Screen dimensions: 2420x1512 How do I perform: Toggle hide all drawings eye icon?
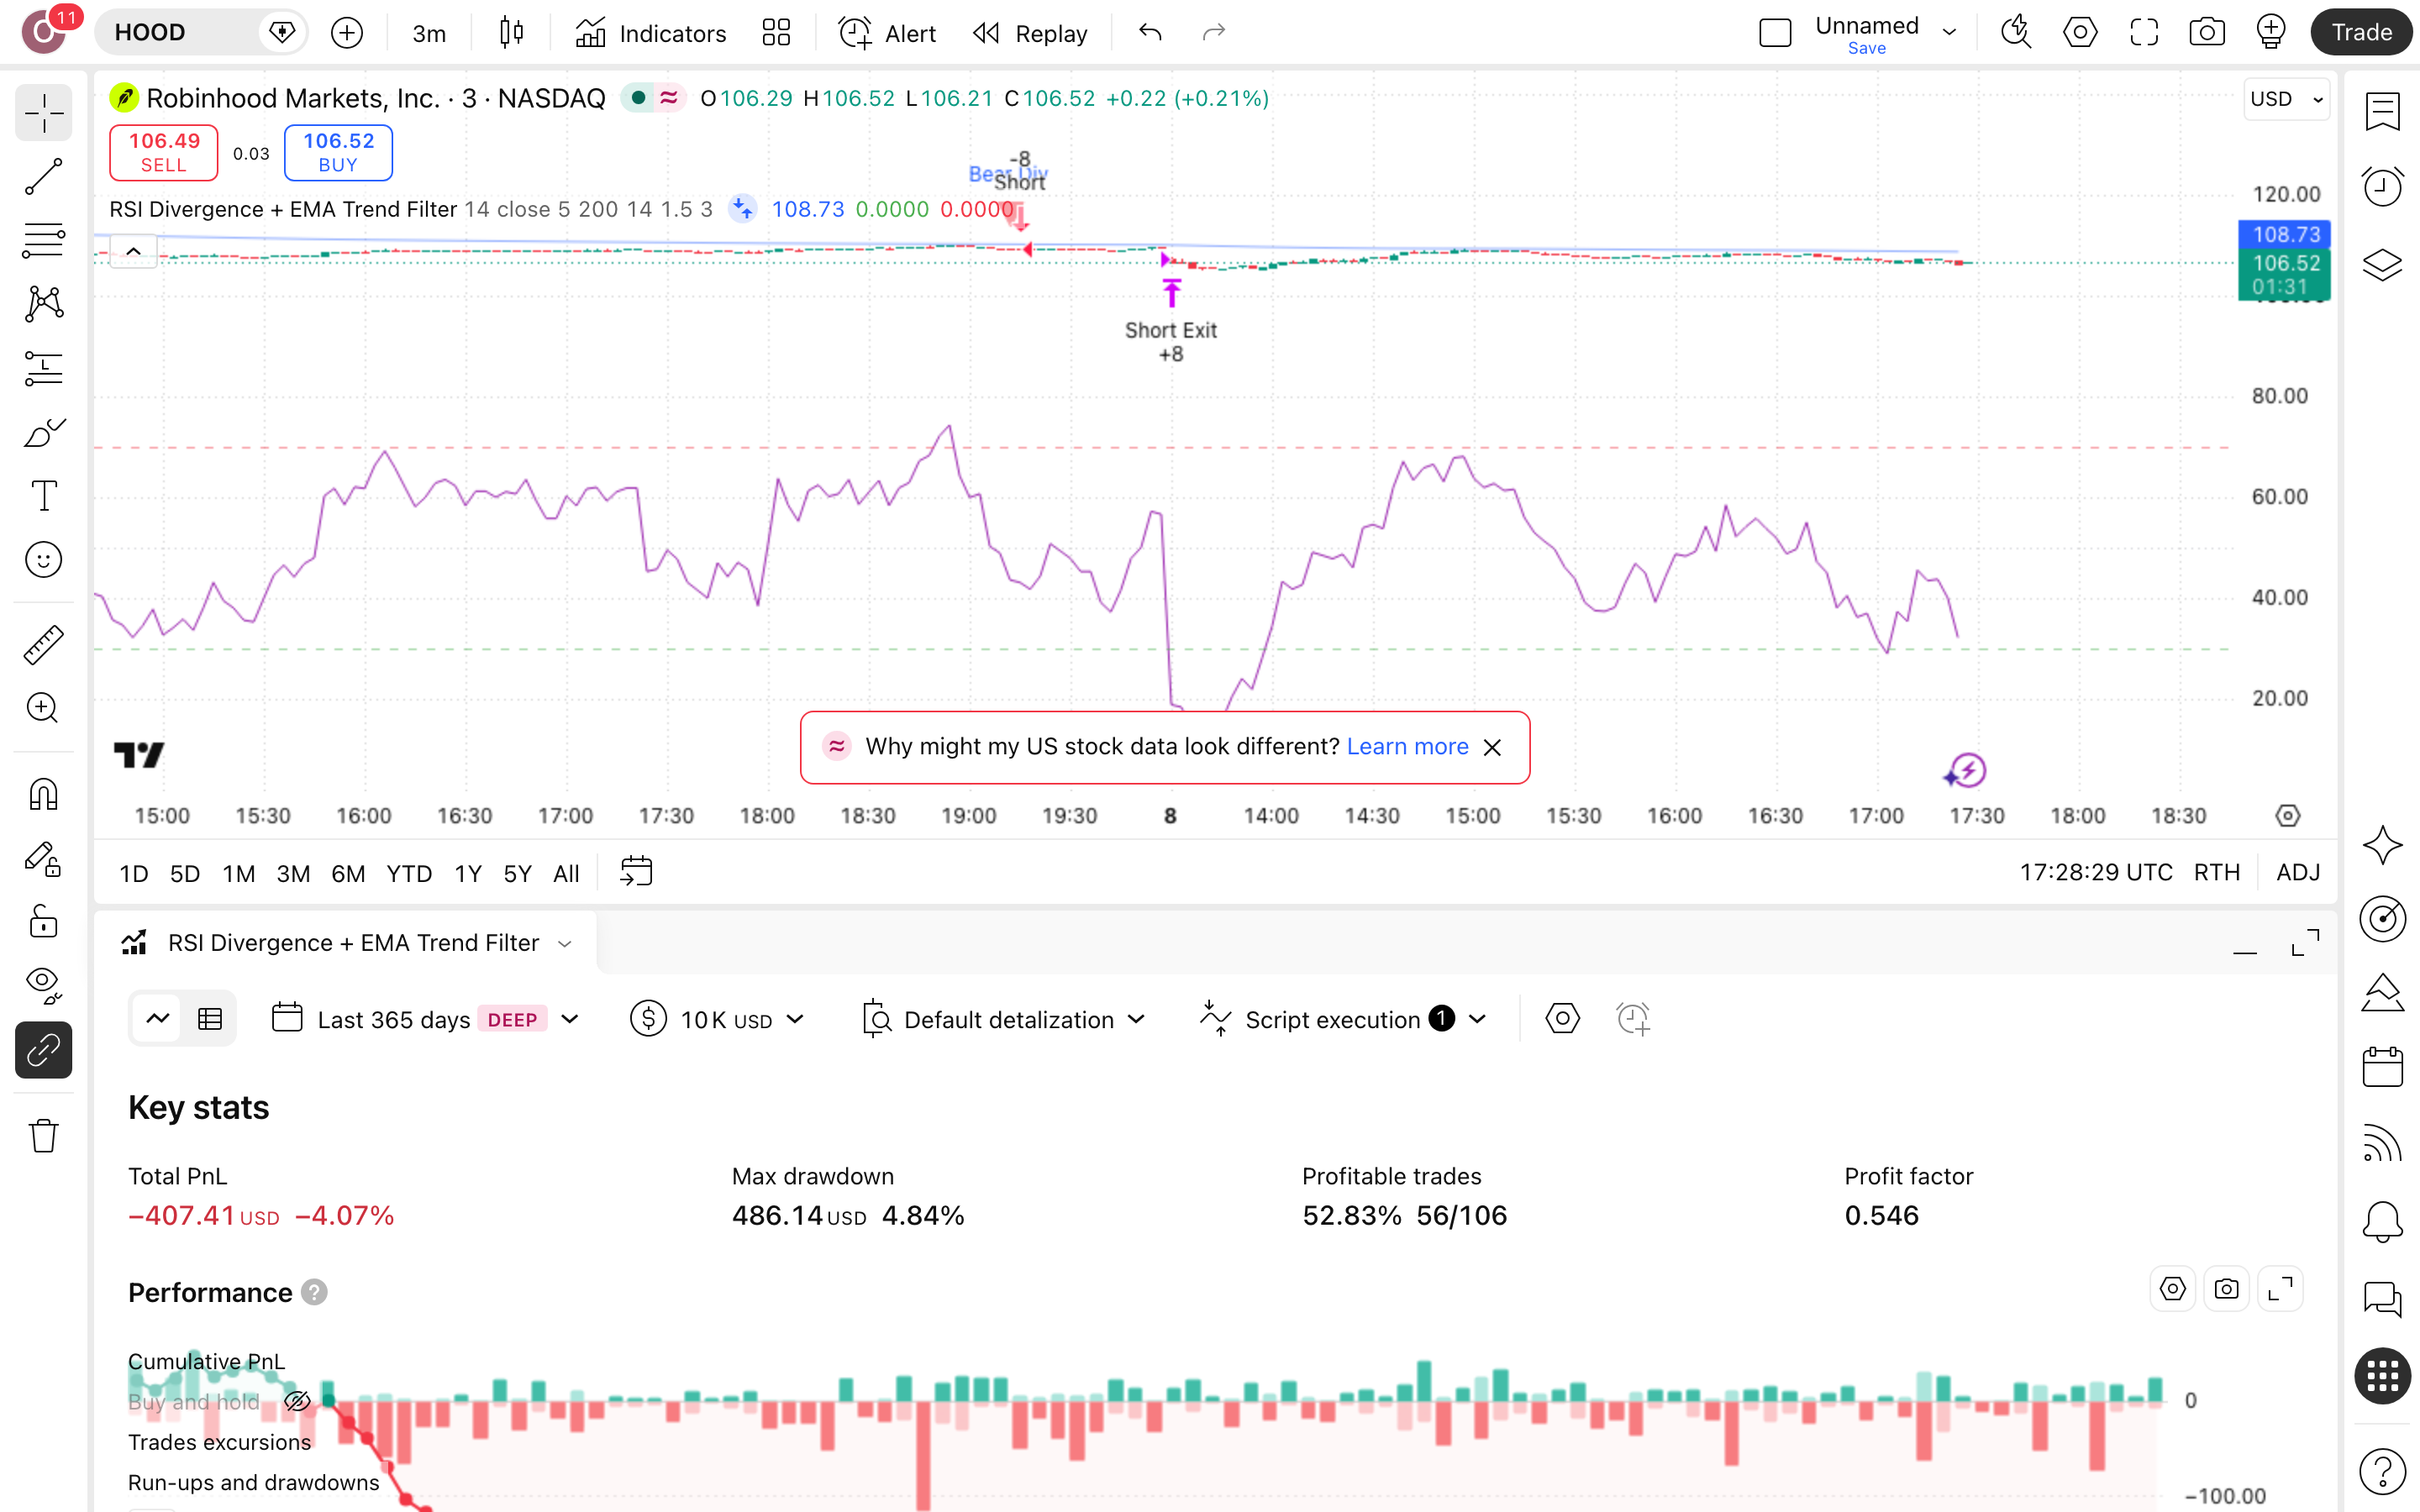pos(43,985)
